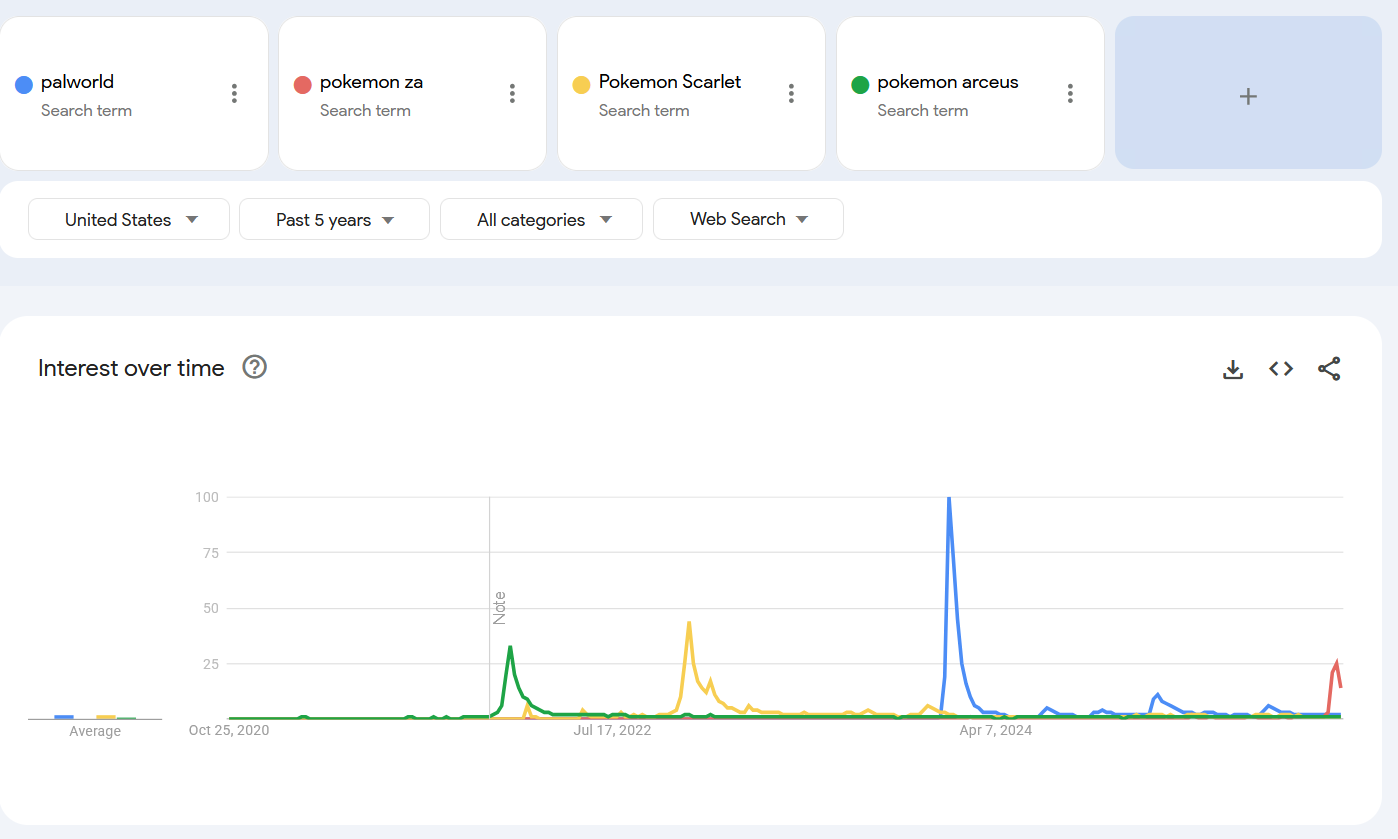Click the red pokemon za color dot
The height and width of the screenshot is (839, 1398).
(303, 85)
